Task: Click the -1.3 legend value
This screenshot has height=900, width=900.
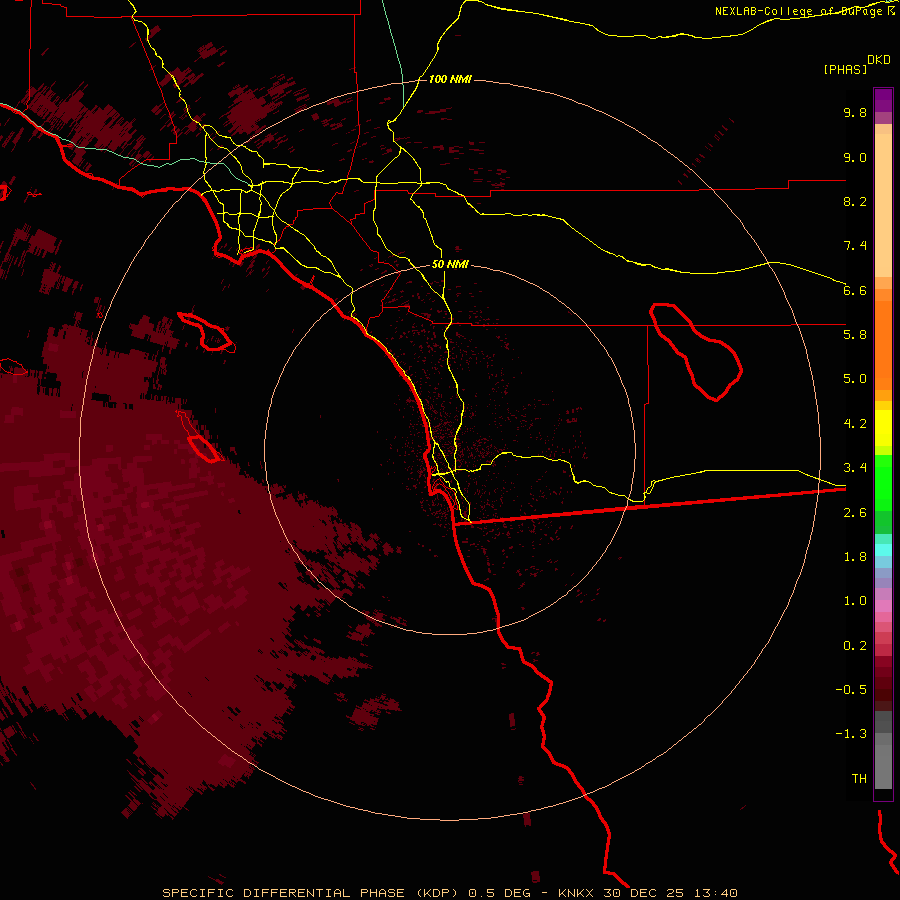Action: coord(851,734)
